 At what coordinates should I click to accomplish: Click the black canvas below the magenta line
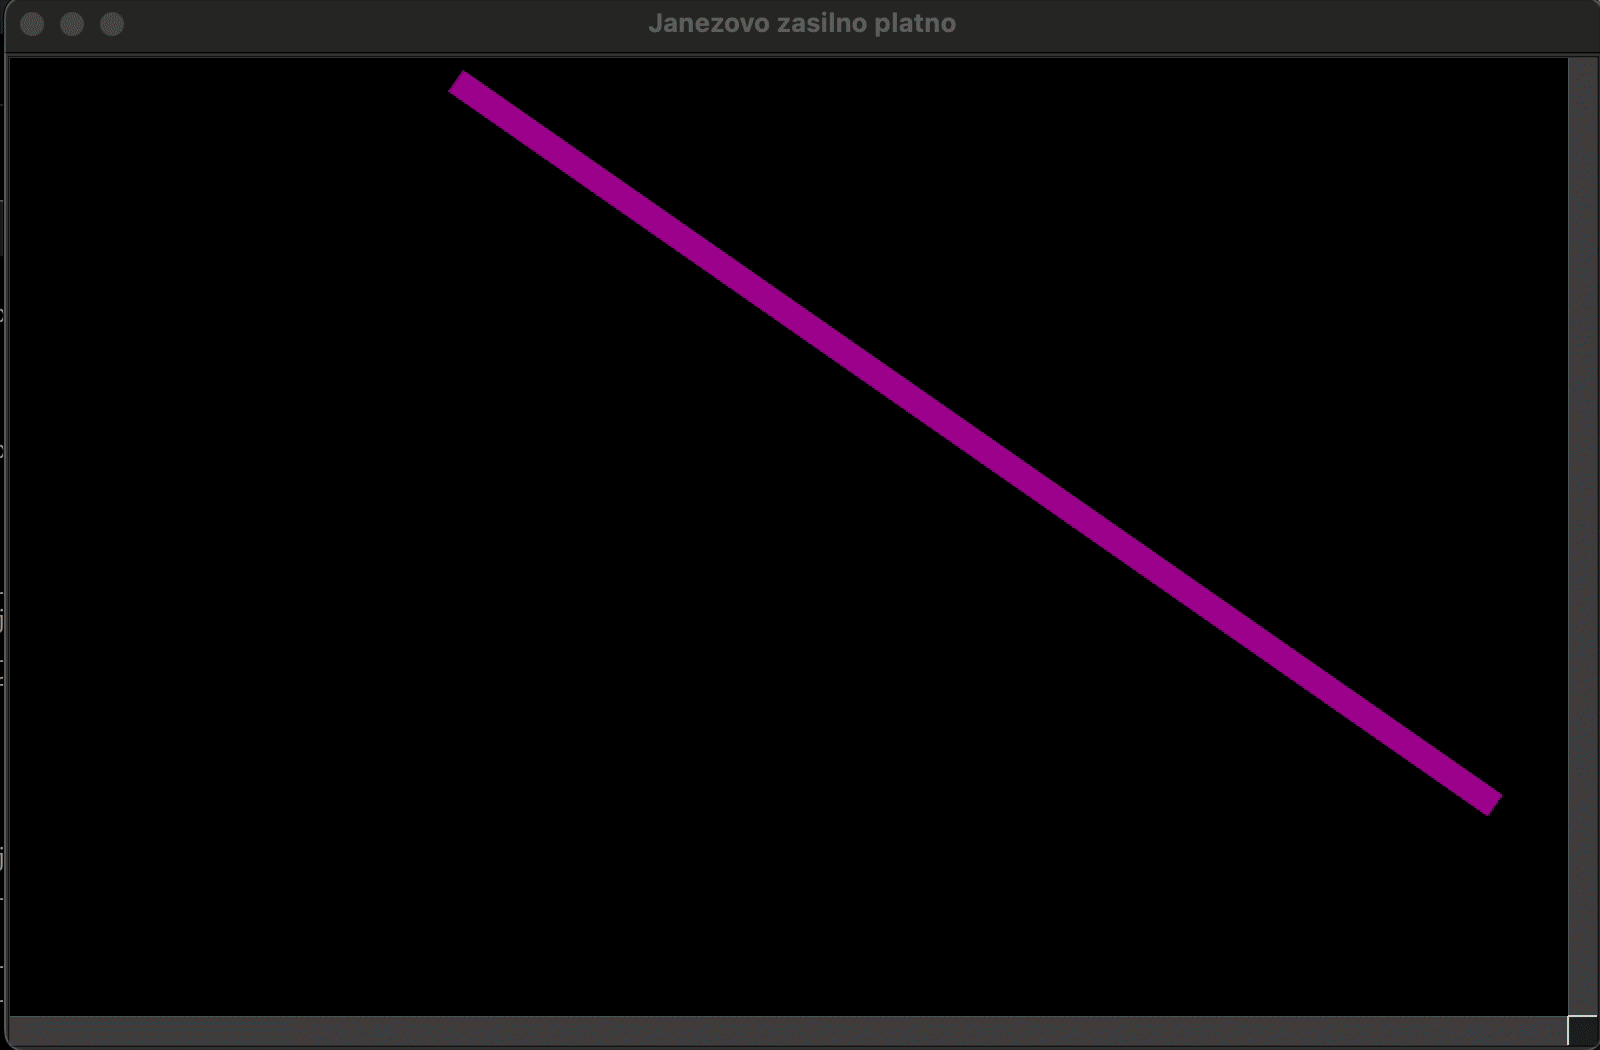point(500,700)
